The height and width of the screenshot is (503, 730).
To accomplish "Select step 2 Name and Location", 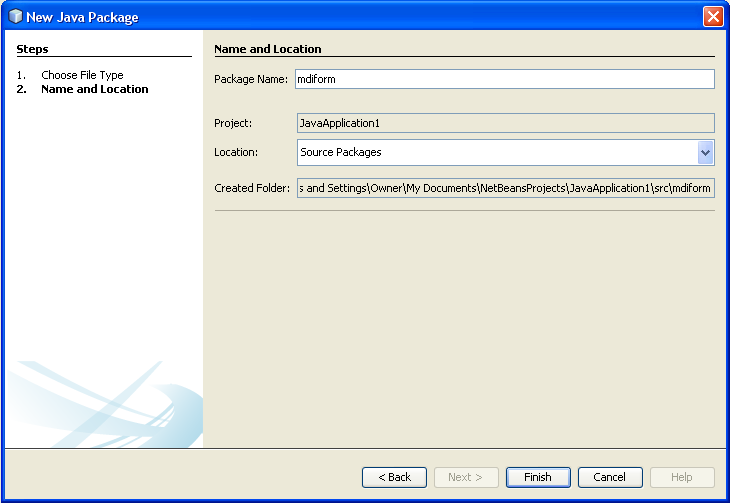I will coord(95,89).
